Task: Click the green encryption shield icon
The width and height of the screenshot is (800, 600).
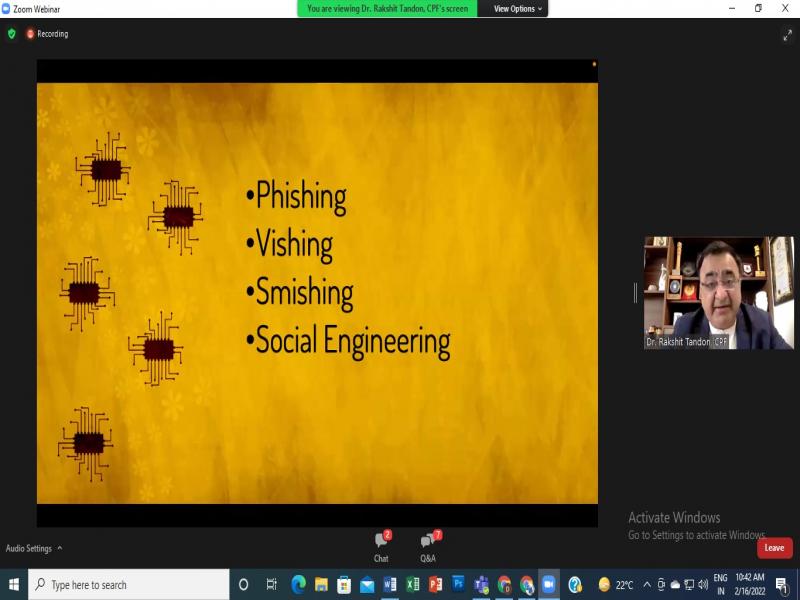Action: tap(12, 33)
